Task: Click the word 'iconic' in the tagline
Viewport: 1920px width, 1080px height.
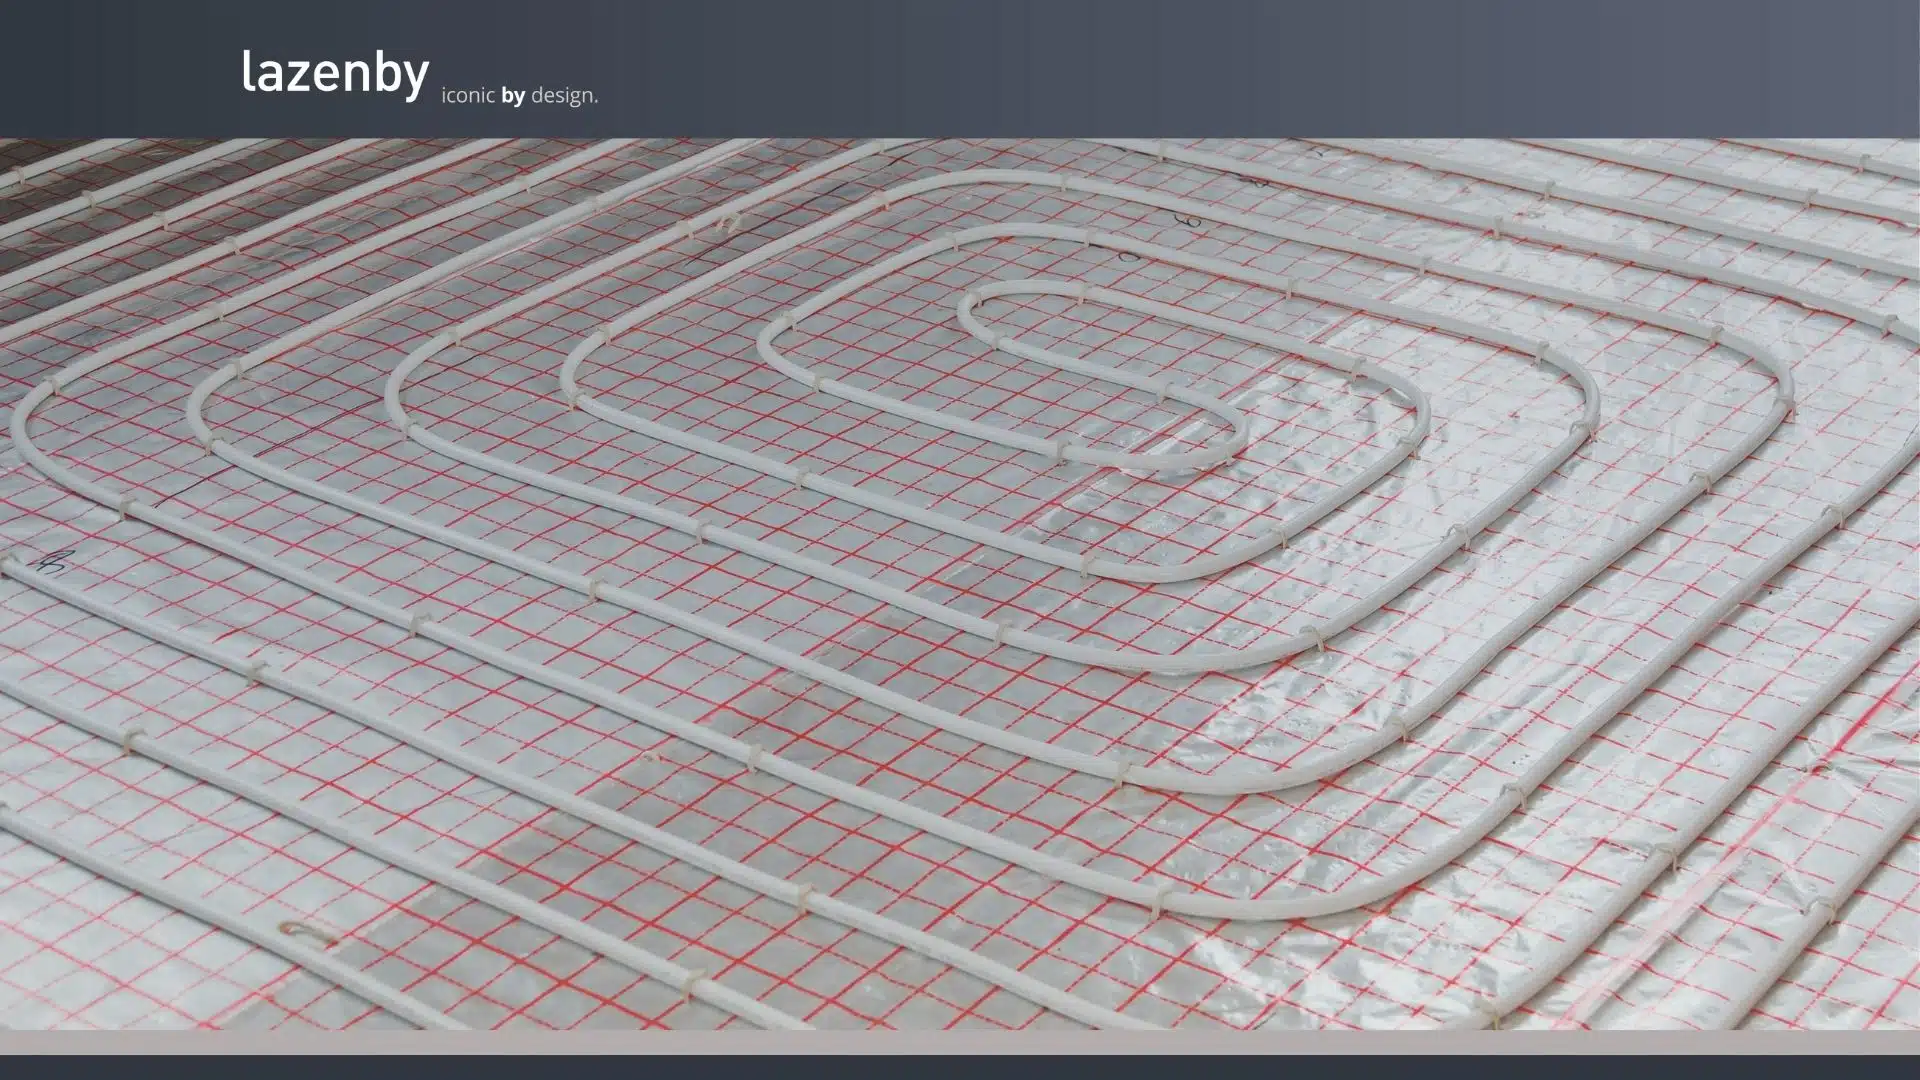Action: [x=468, y=96]
